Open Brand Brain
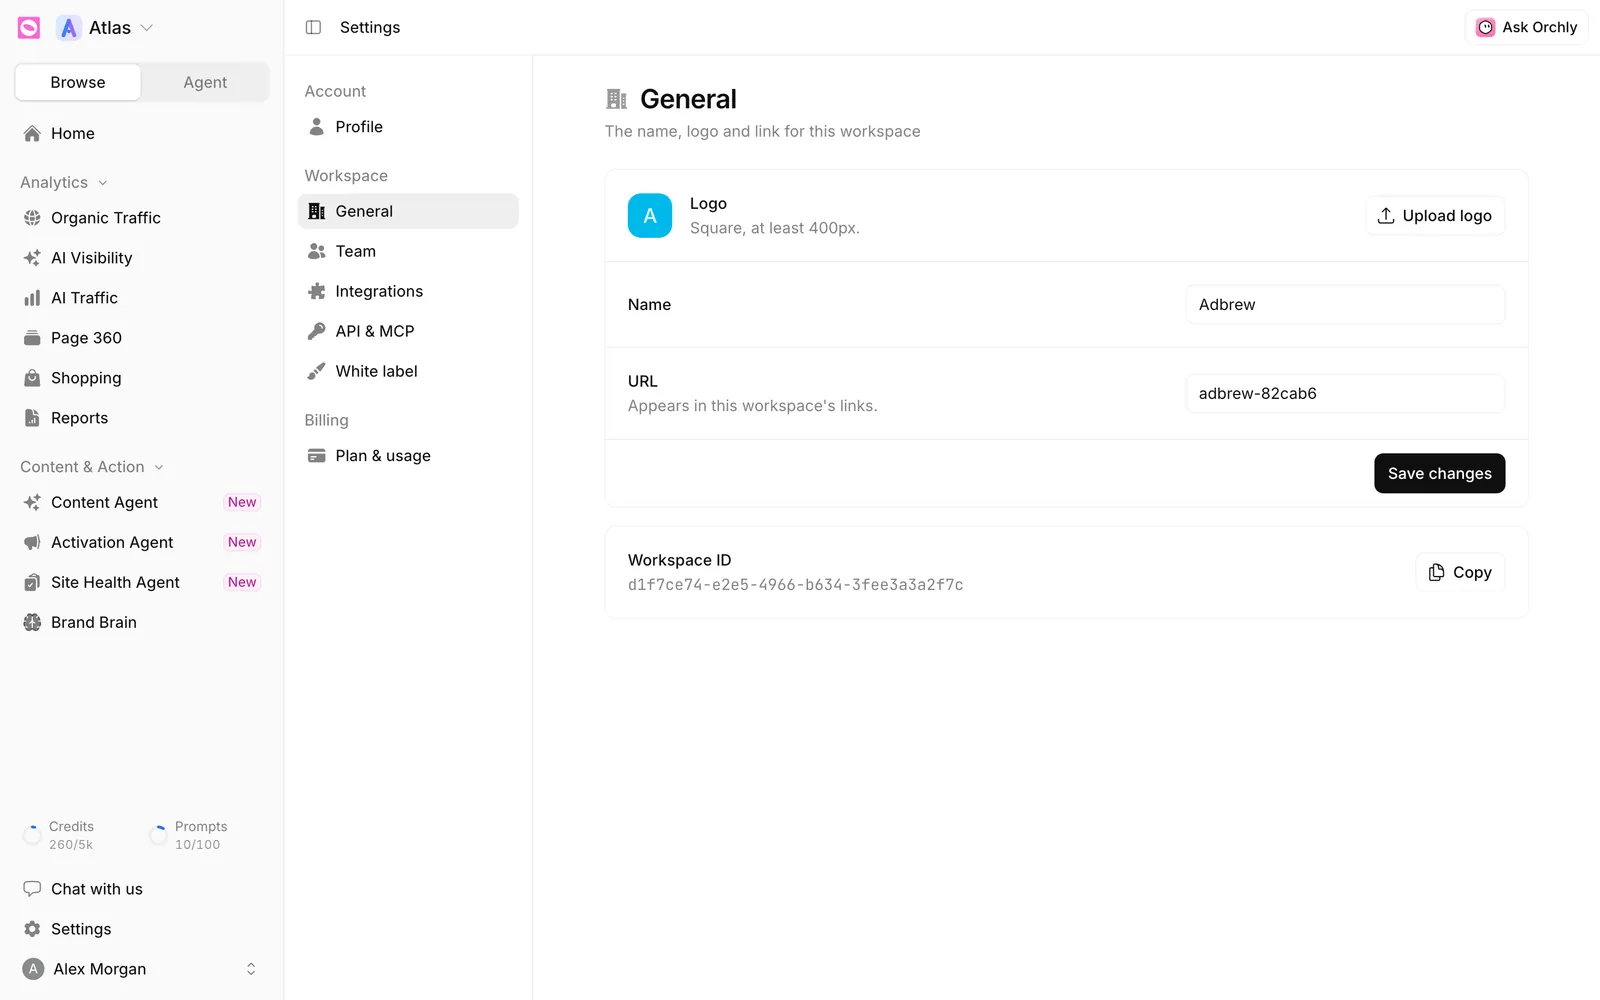Viewport: 1600px width, 1000px height. 142,622
